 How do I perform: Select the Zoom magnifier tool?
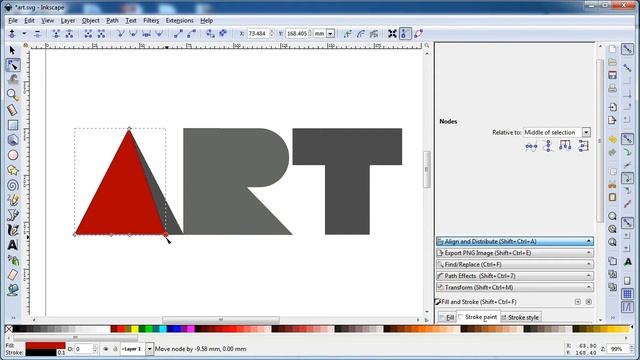[x=13, y=95]
